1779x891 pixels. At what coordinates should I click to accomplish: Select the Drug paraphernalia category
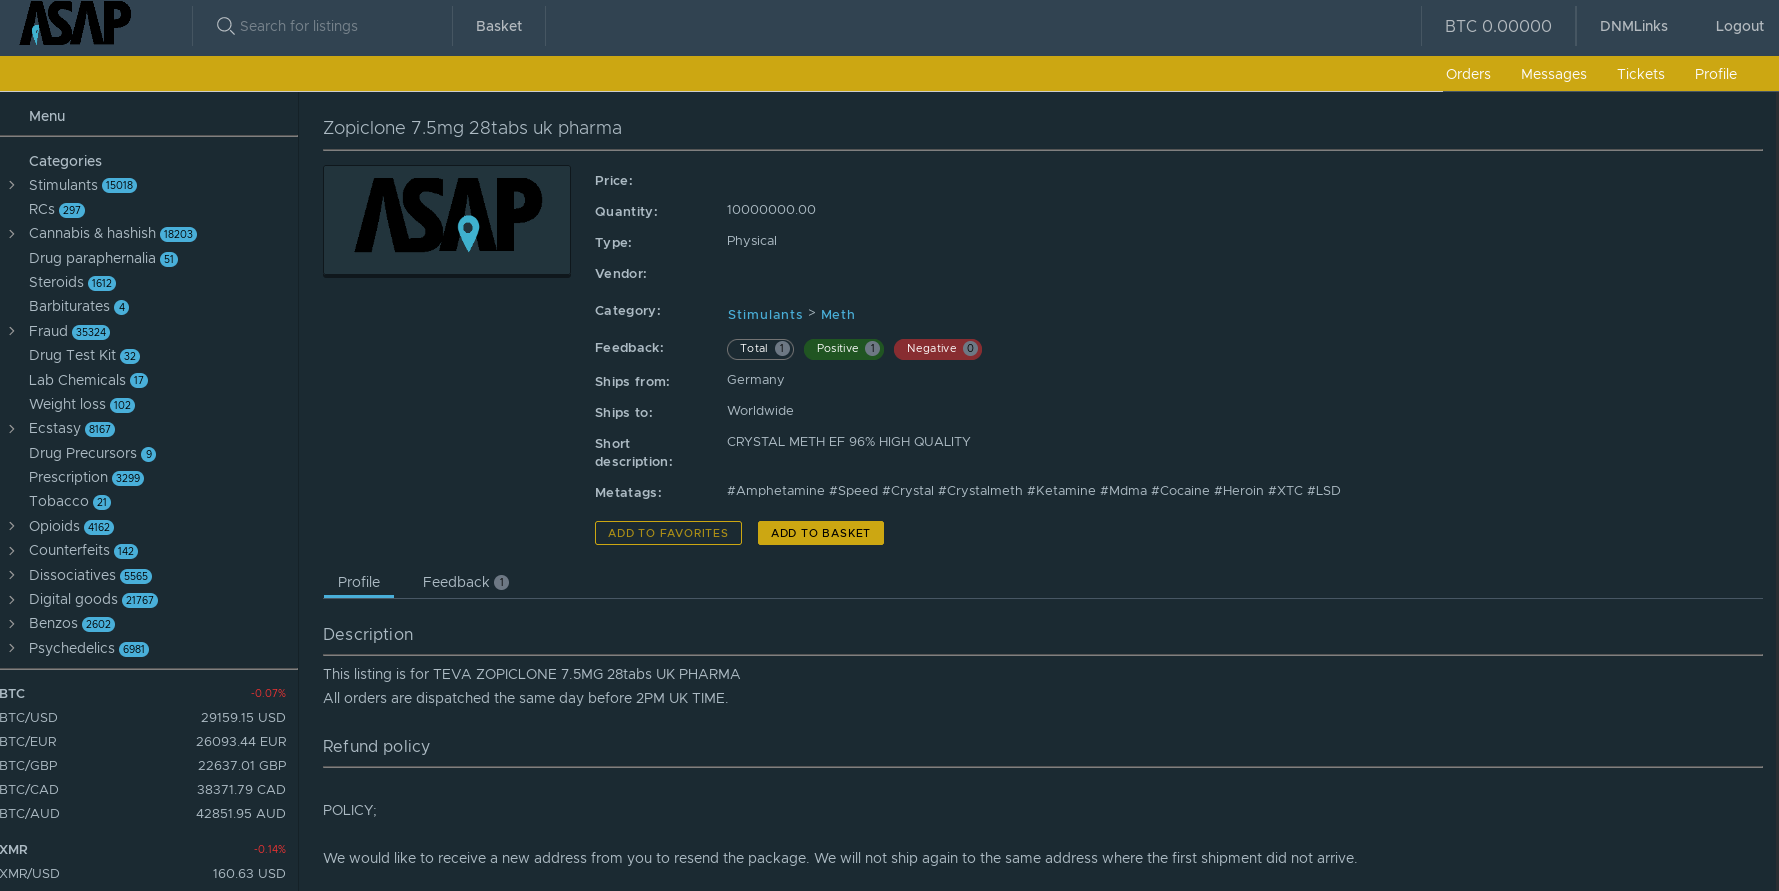pyautogui.click(x=92, y=258)
